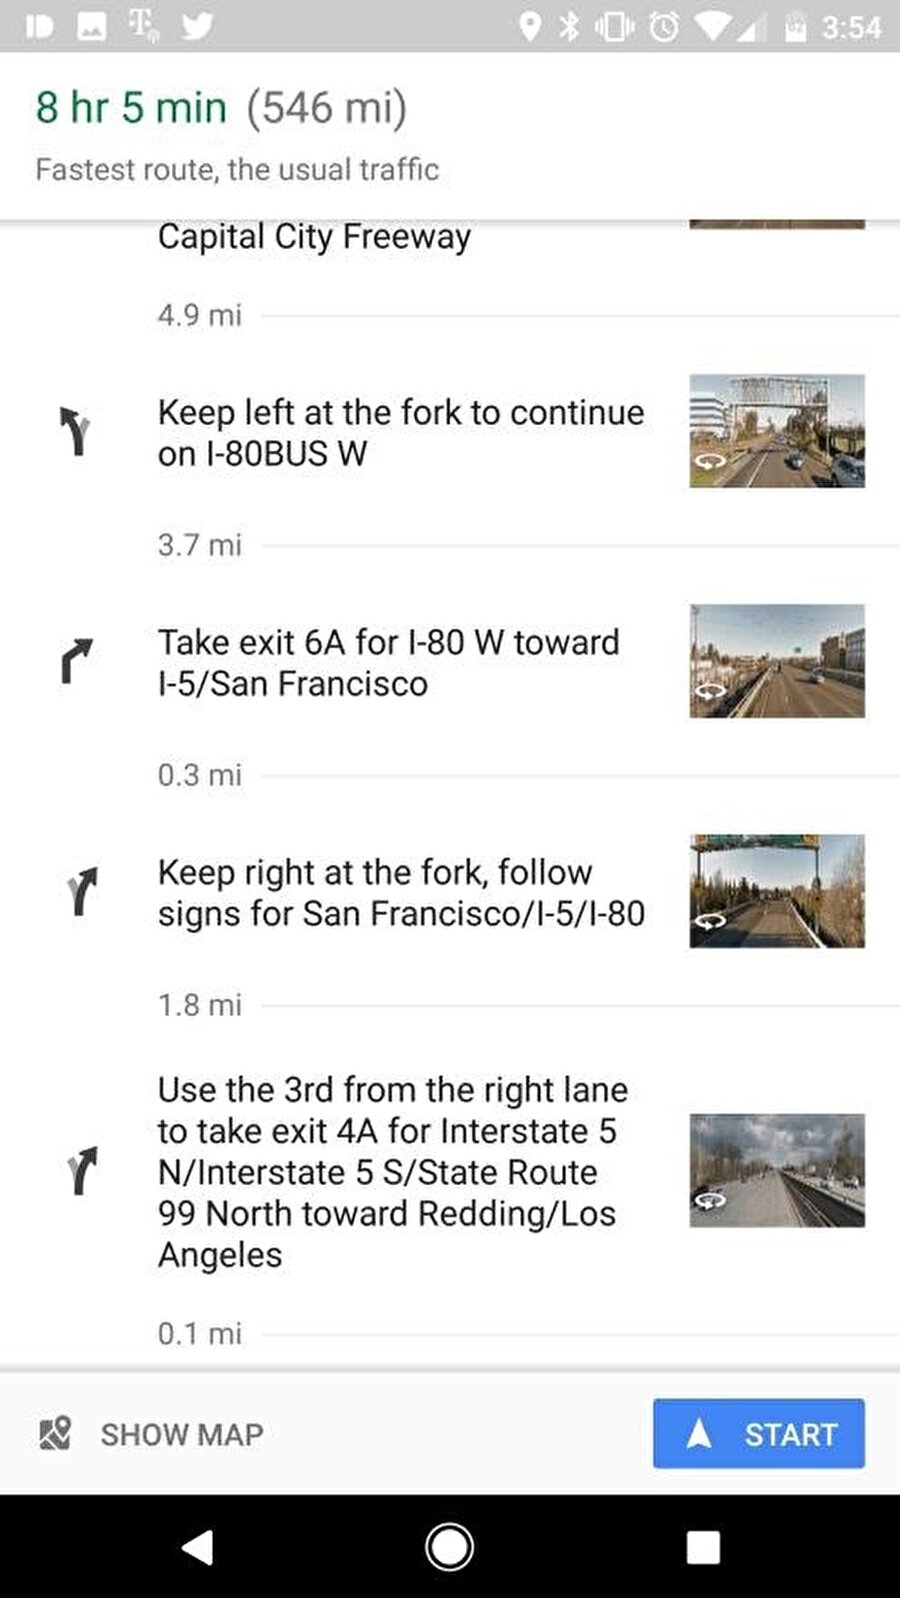Tap the keep-right fork arrow for San Francisco
This screenshot has height=1598, width=900.
82,891
